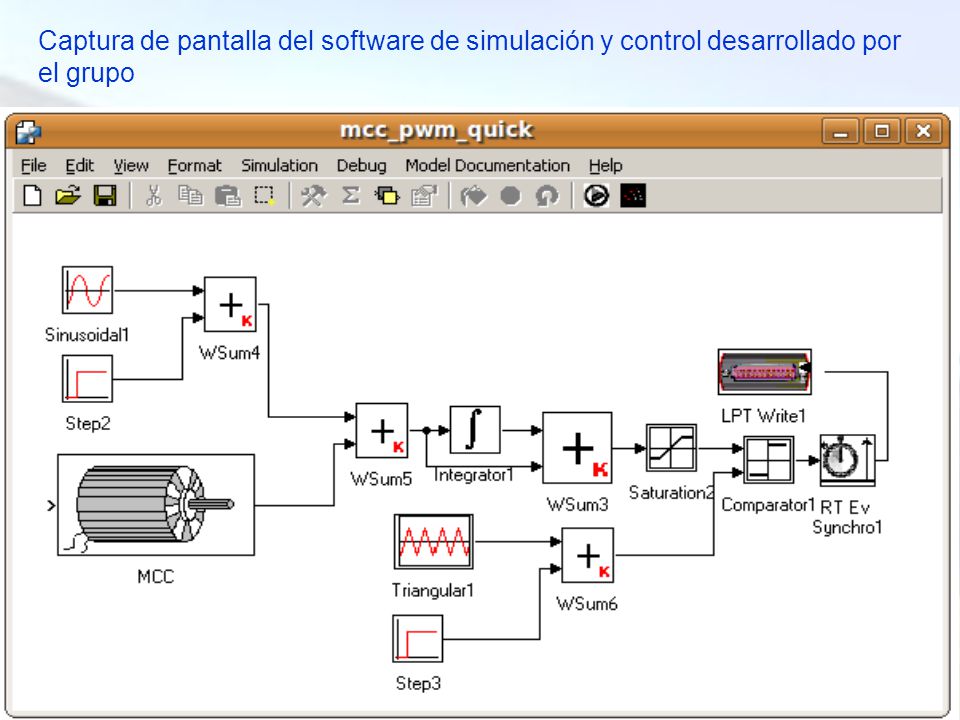Select the Comparator1 block
Image resolution: width=960 pixels, height=720 pixels.
pyautogui.click(x=769, y=460)
